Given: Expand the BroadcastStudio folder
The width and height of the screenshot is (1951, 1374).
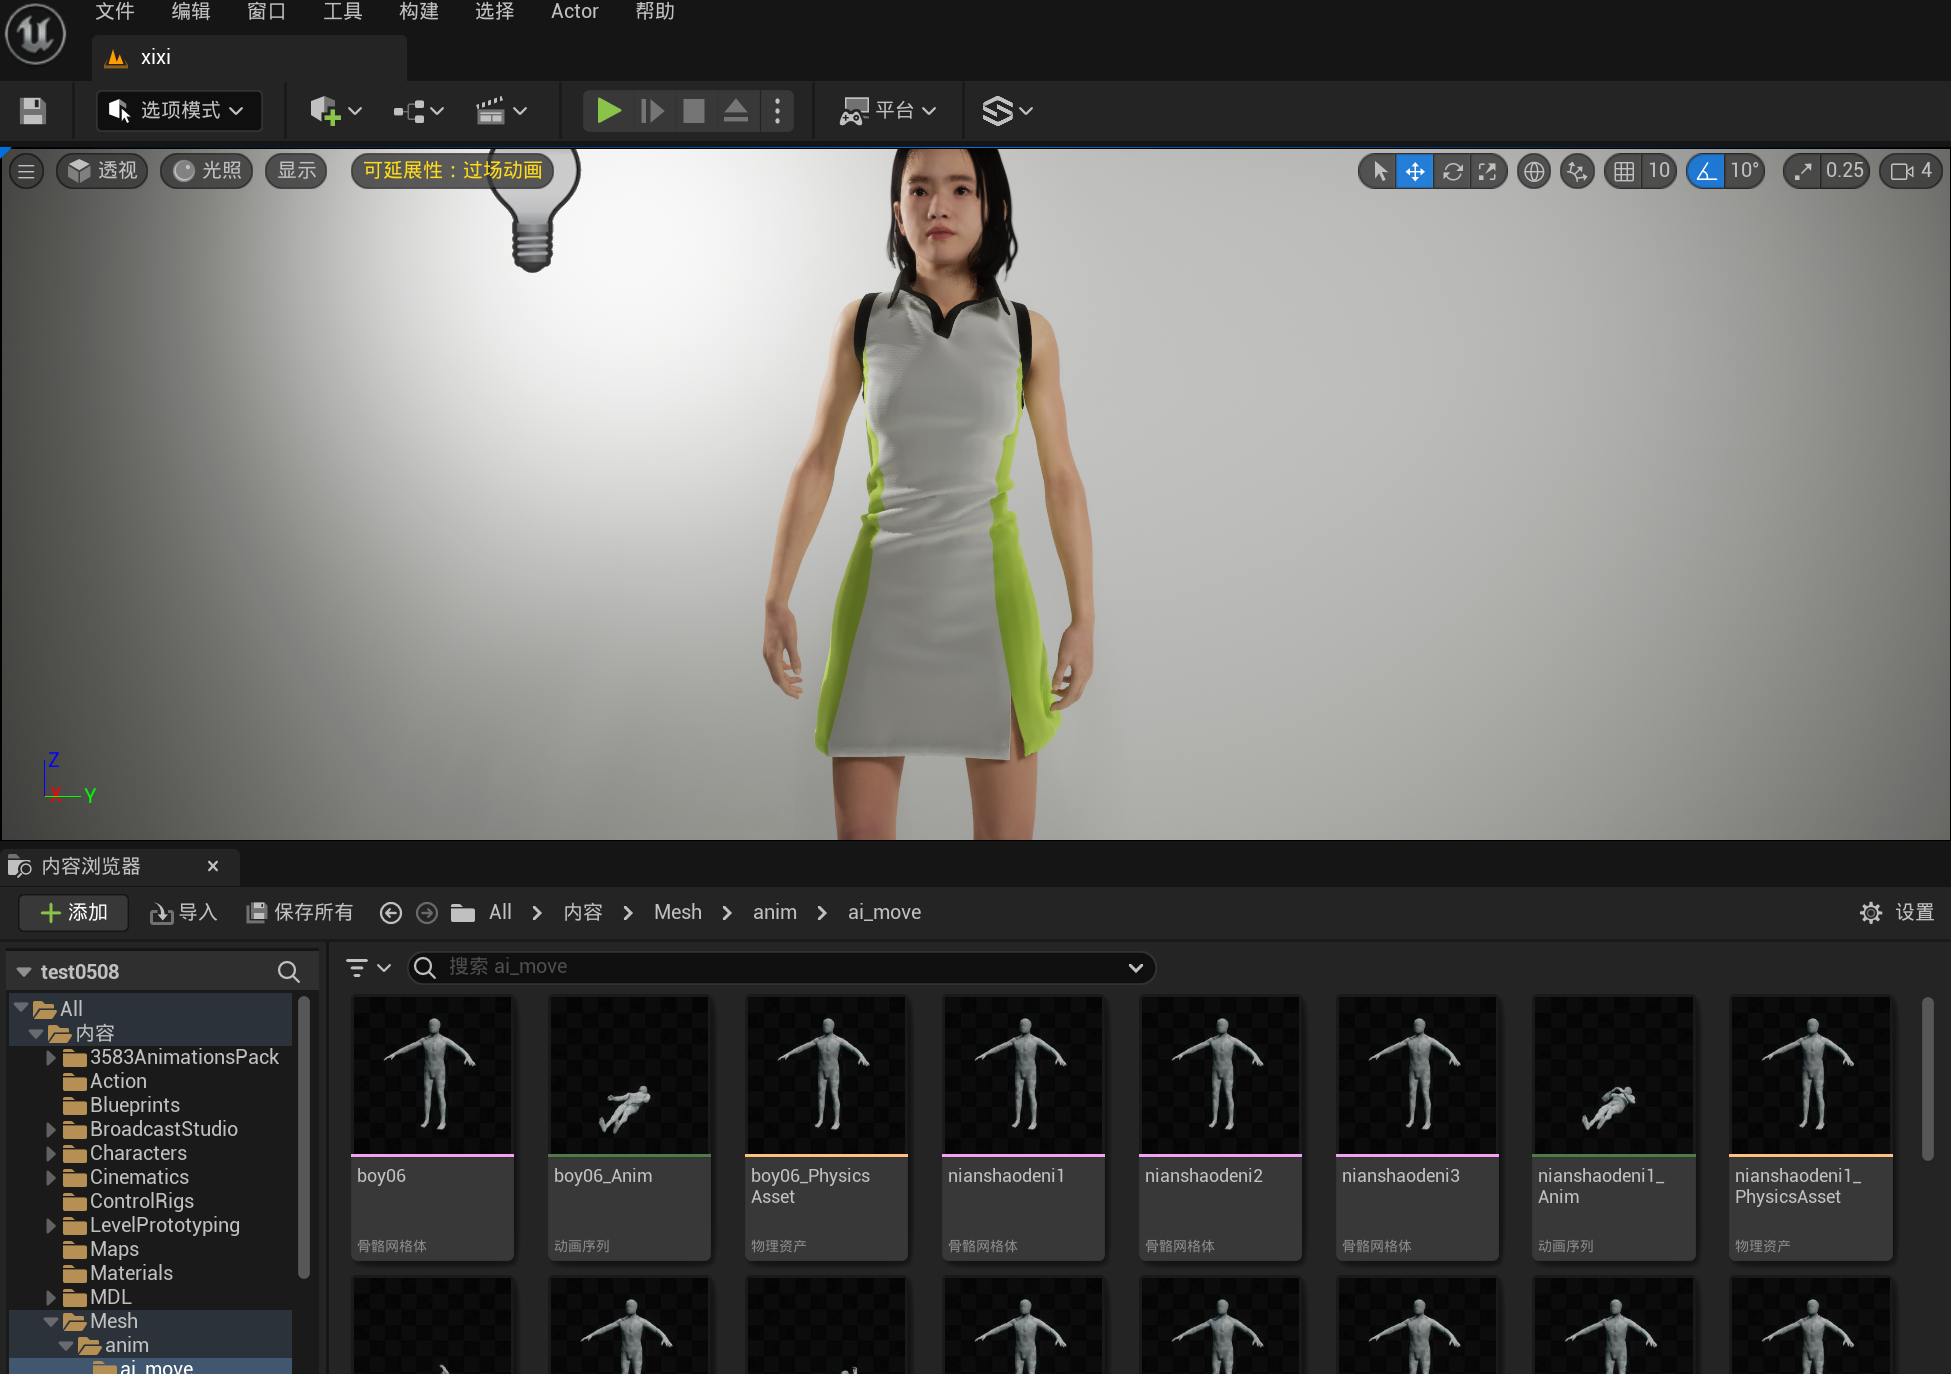Looking at the screenshot, I should pos(50,1129).
